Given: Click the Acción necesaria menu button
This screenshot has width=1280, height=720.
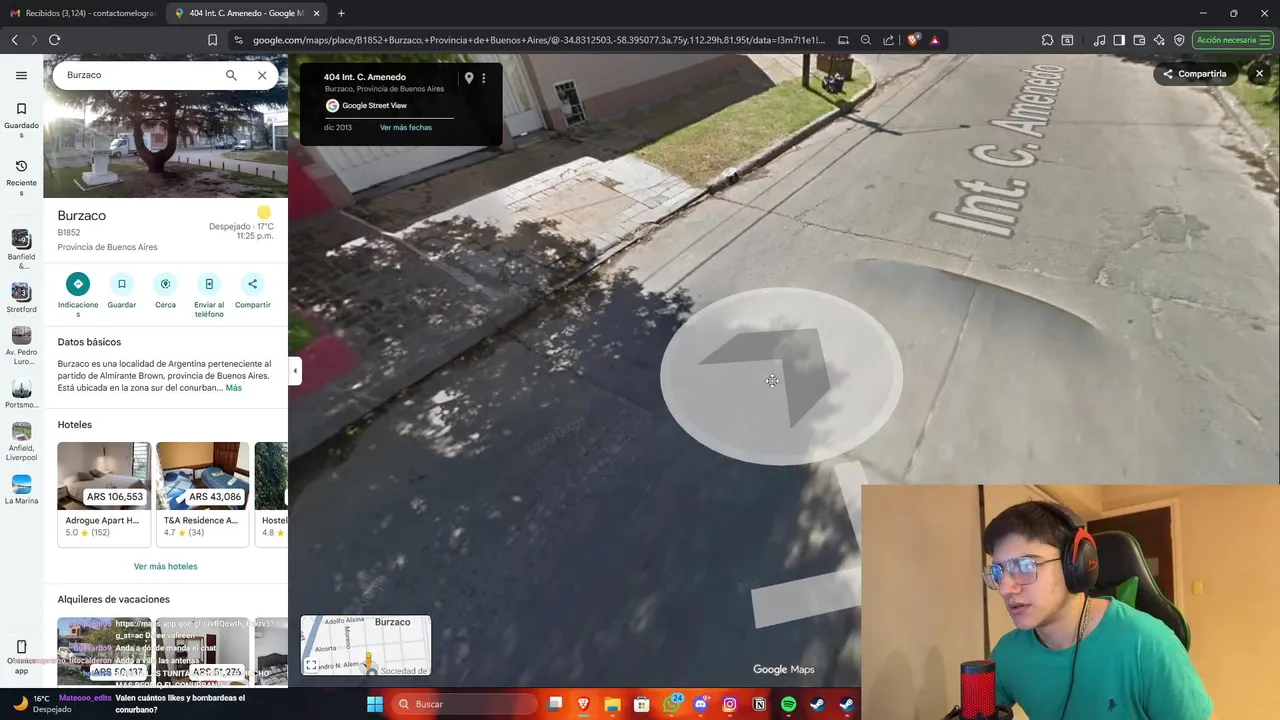Looking at the screenshot, I should coord(1231,40).
